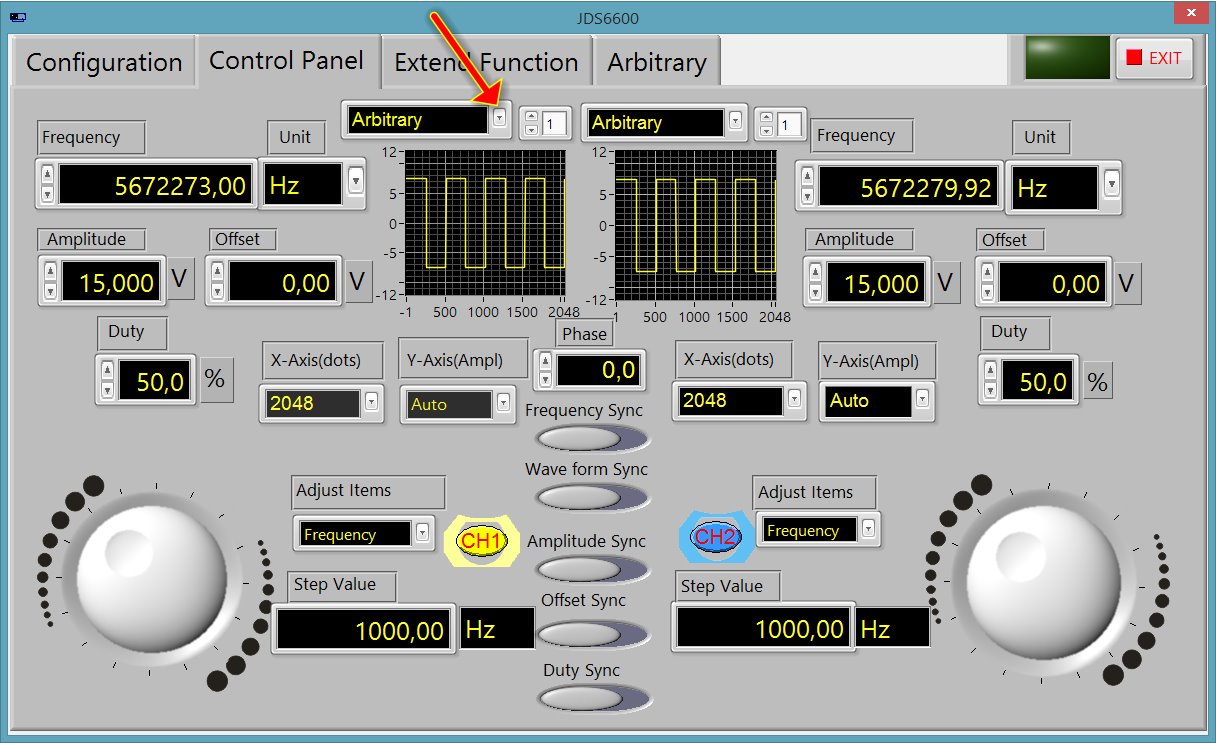
Task: Click CH1 arbitrary wave number stepper
Action: coord(531,124)
